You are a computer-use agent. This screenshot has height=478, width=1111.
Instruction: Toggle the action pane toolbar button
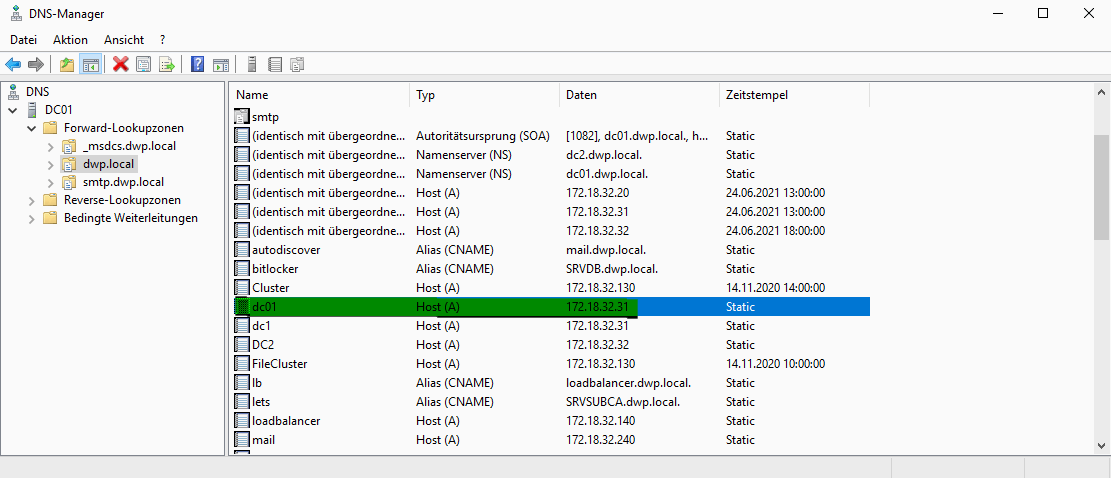click(x=220, y=65)
